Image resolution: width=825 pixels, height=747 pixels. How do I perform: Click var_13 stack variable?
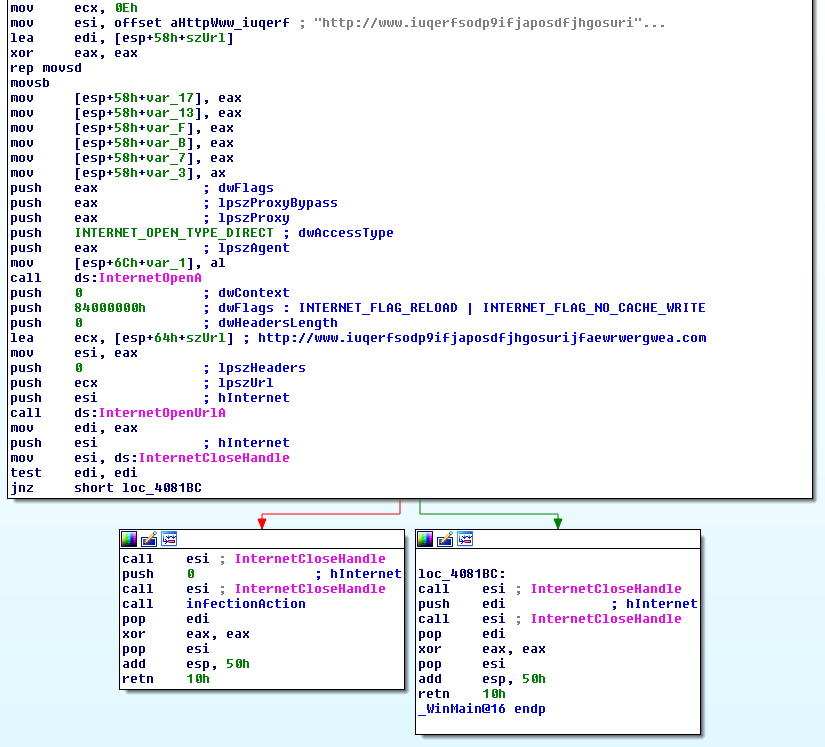click(170, 113)
